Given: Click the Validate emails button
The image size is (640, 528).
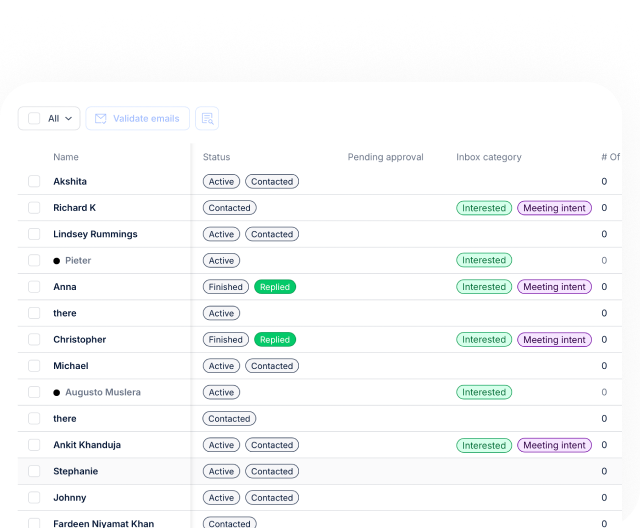Looking at the screenshot, I should 138,118.
